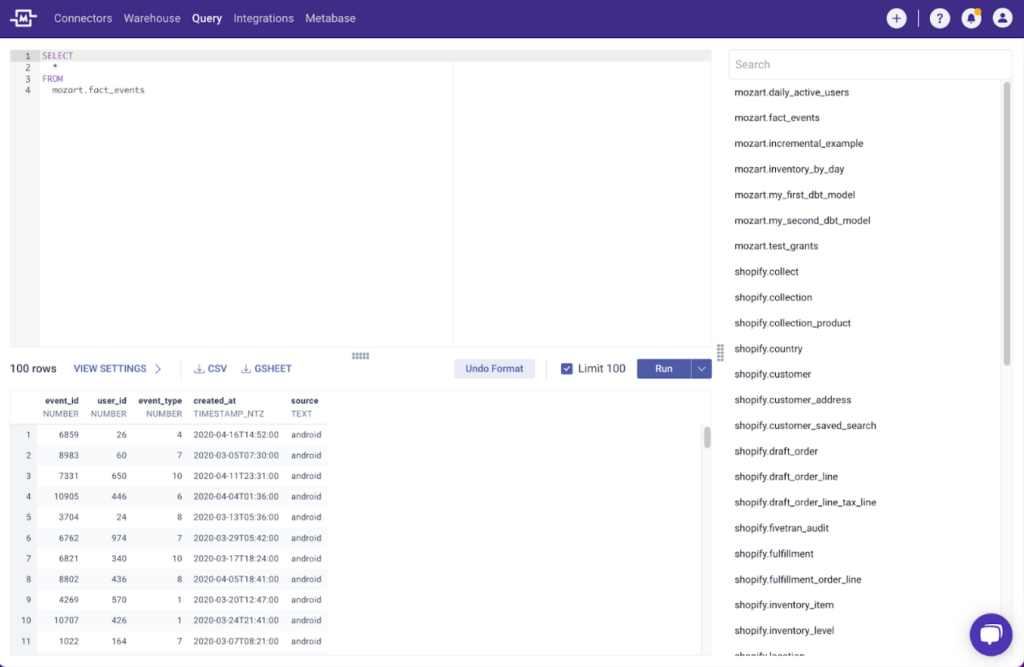Open the plus (create new) icon

coord(896,17)
